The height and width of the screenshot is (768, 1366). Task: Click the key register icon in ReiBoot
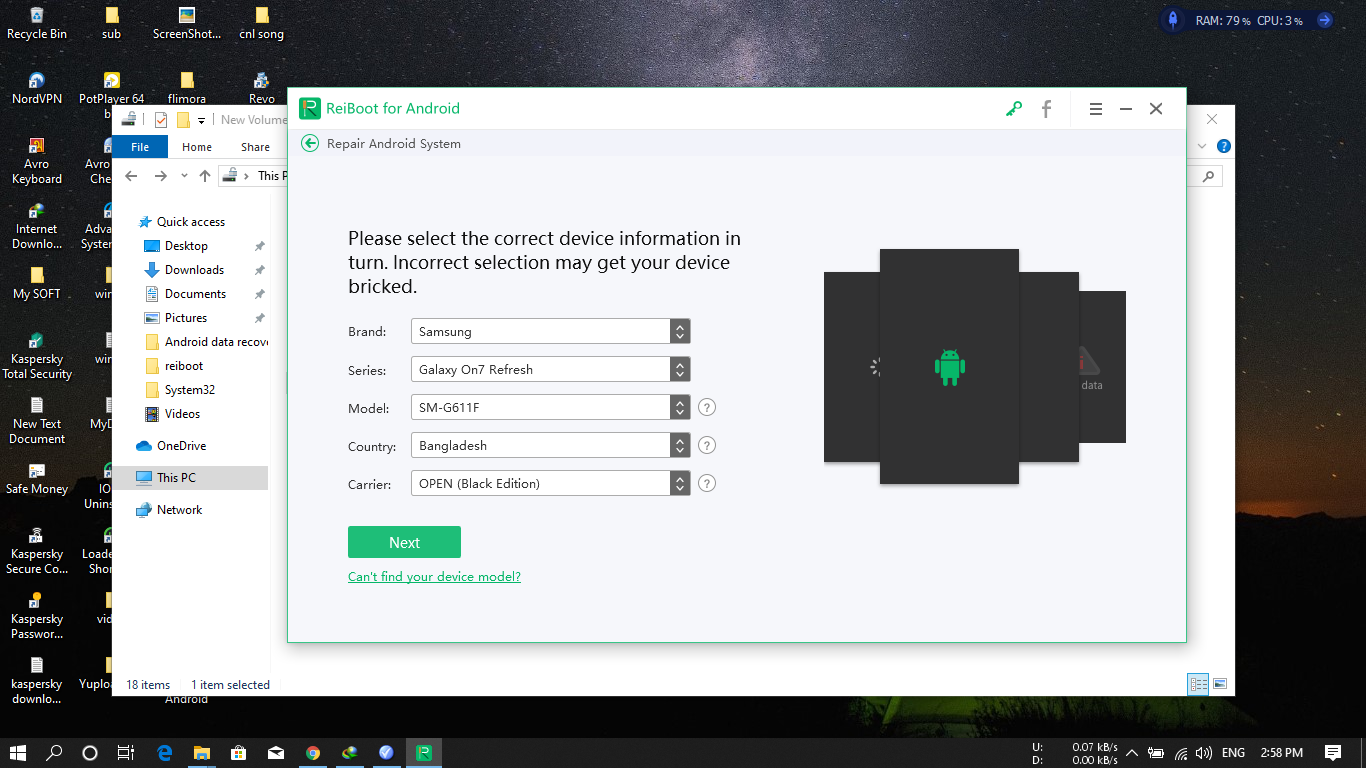[1014, 109]
